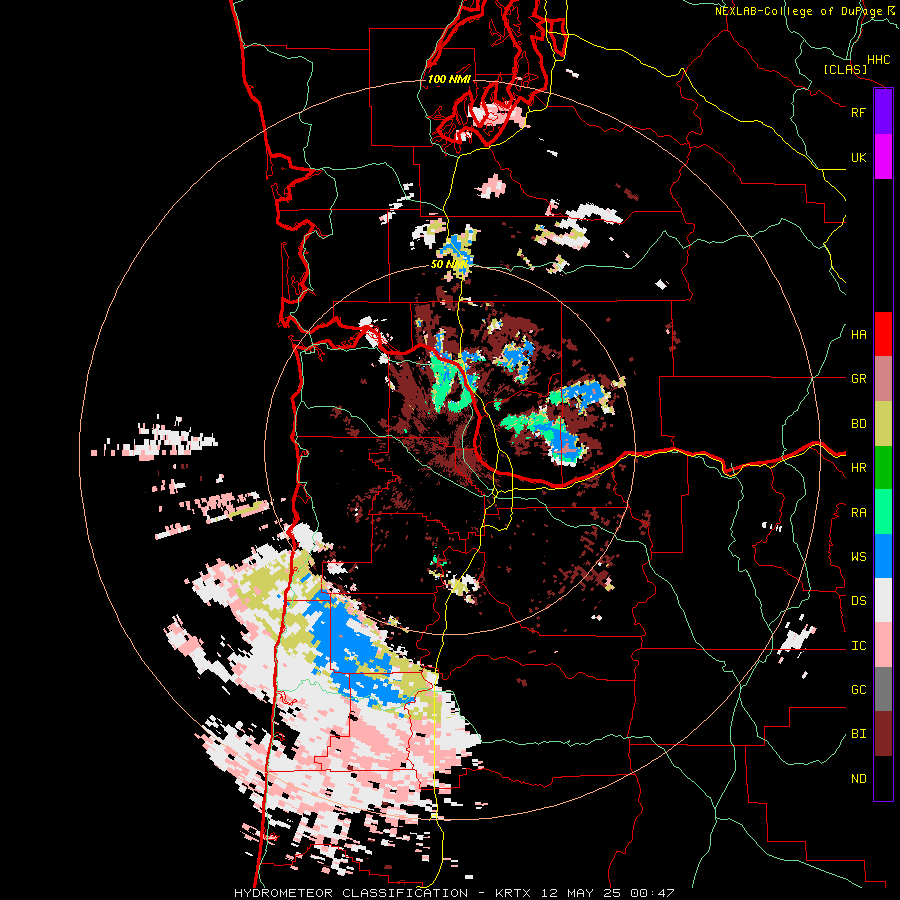This screenshot has width=900, height=900.
Task: Click the DS legend label
Action: (x=858, y=601)
